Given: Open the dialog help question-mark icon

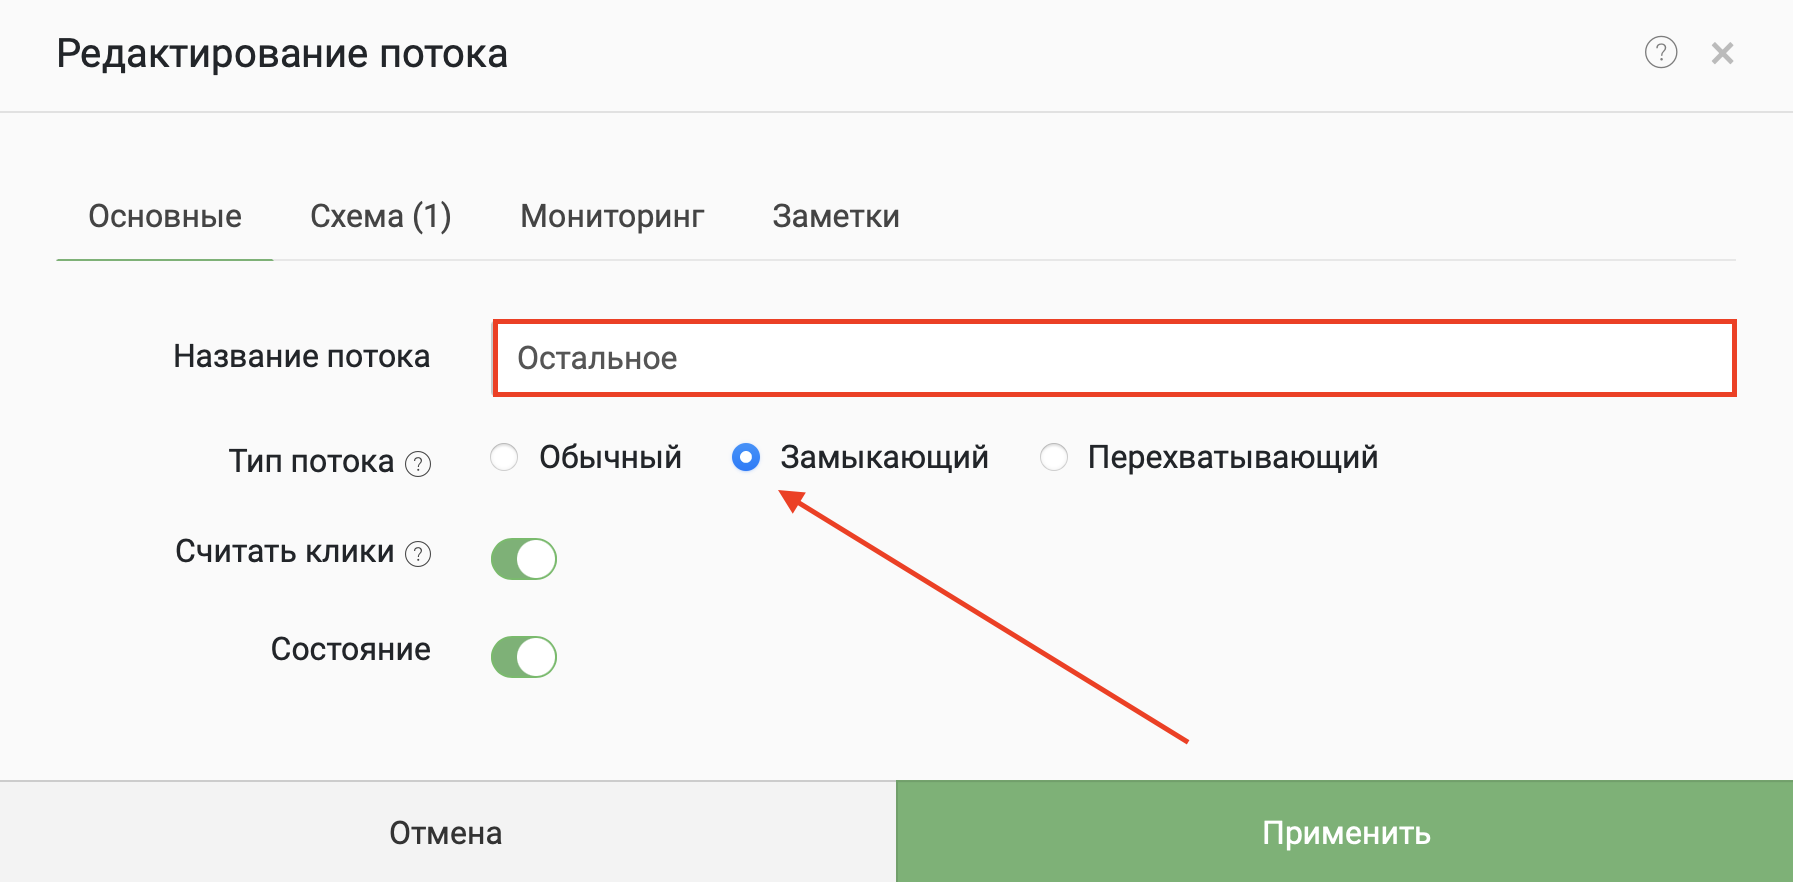Looking at the screenshot, I should click(1660, 52).
